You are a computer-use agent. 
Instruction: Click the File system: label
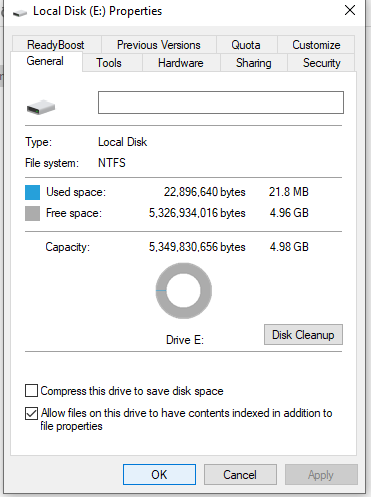pyautogui.click(x=52, y=163)
